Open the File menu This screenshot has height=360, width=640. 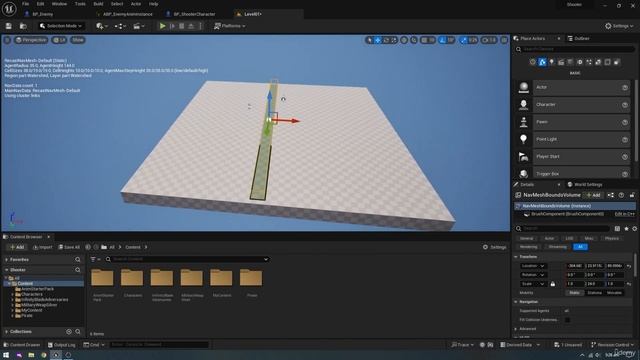point(25,4)
